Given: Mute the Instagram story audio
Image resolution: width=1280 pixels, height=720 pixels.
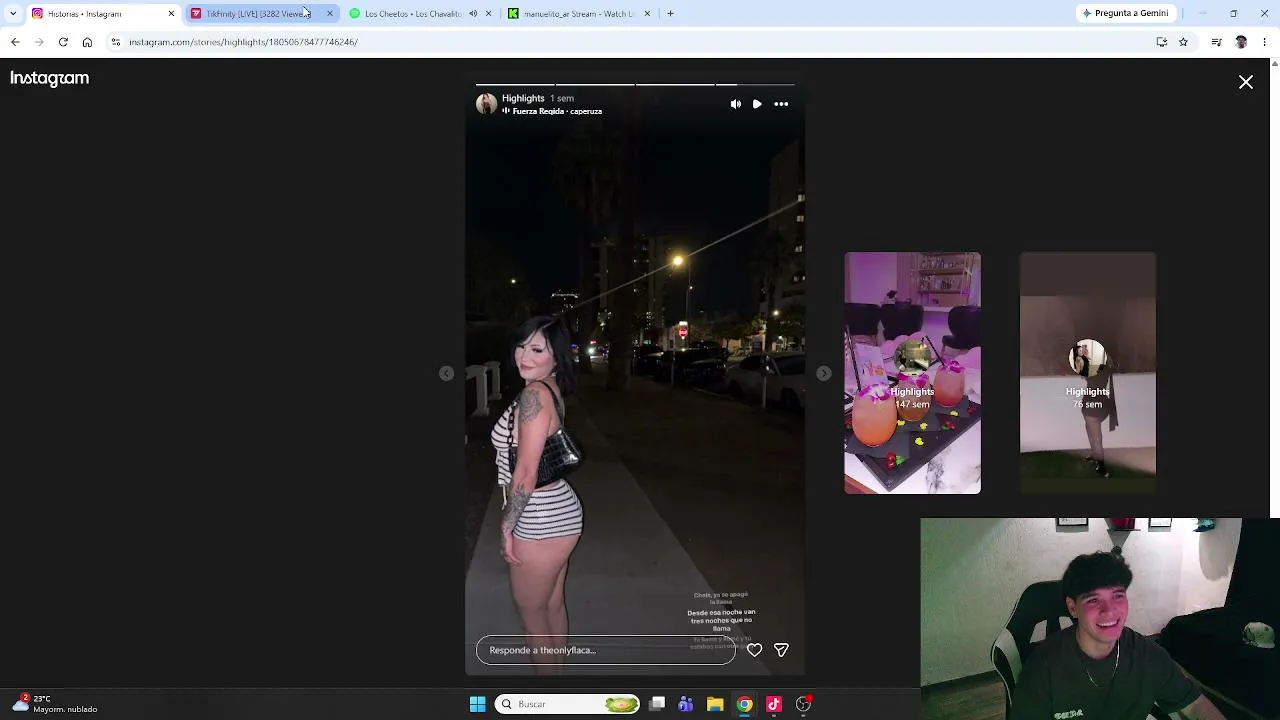Looking at the screenshot, I should (x=736, y=104).
